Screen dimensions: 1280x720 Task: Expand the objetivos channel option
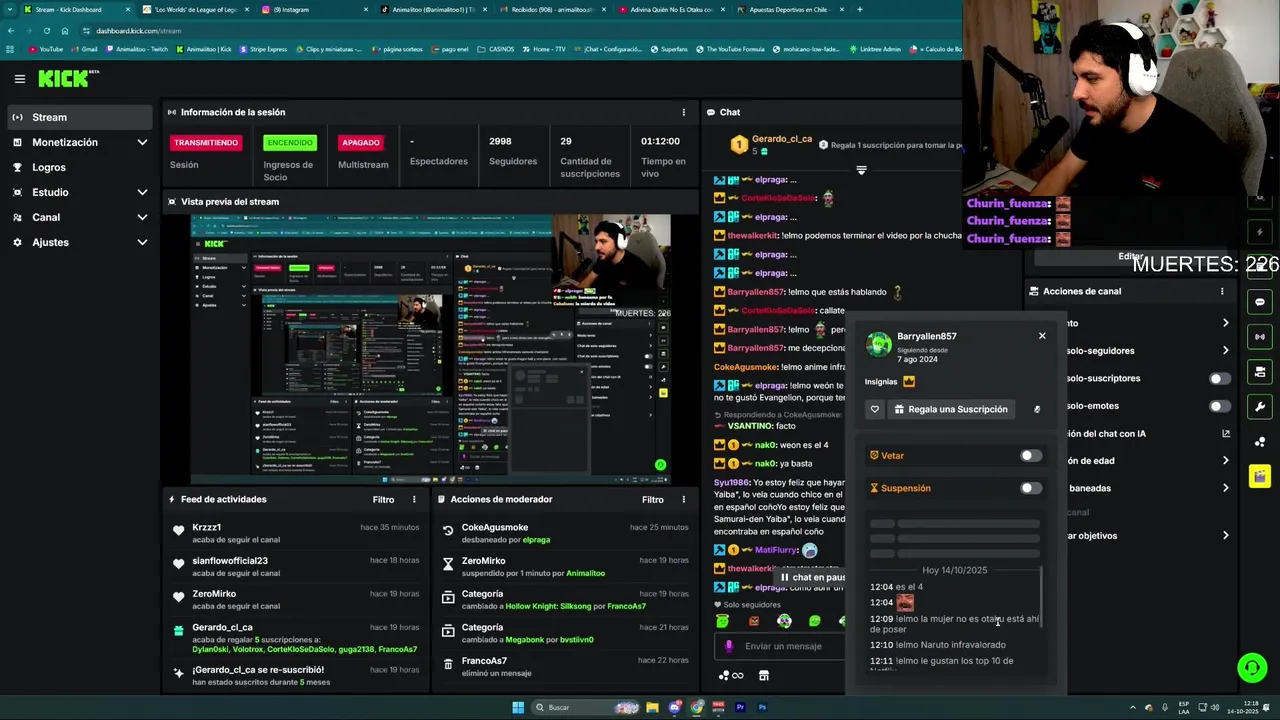pyautogui.click(x=1225, y=536)
